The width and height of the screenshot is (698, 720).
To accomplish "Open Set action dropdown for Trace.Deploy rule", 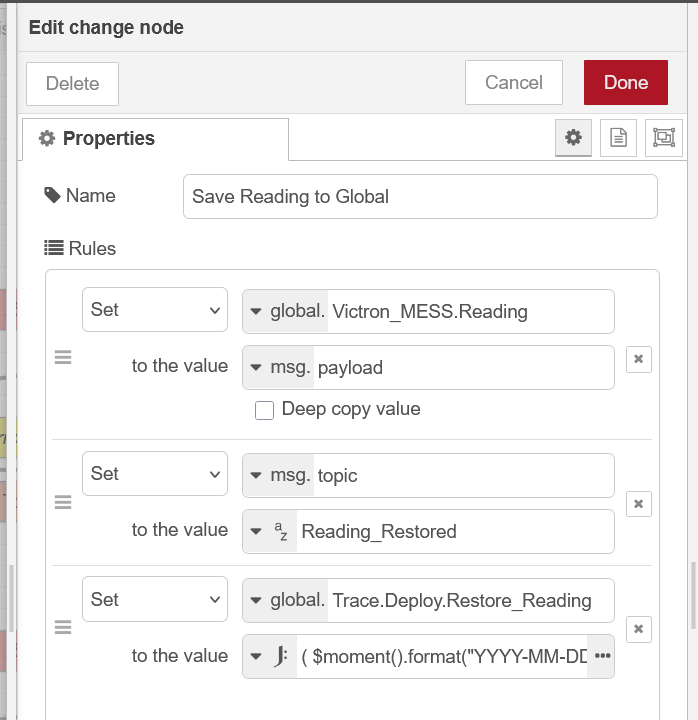I will (x=155, y=599).
